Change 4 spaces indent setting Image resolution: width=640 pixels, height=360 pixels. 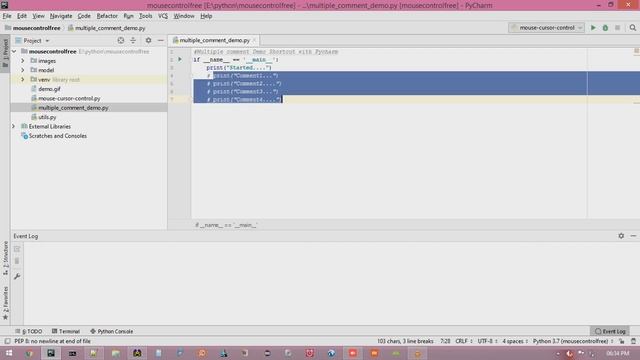(x=515, y=341)
